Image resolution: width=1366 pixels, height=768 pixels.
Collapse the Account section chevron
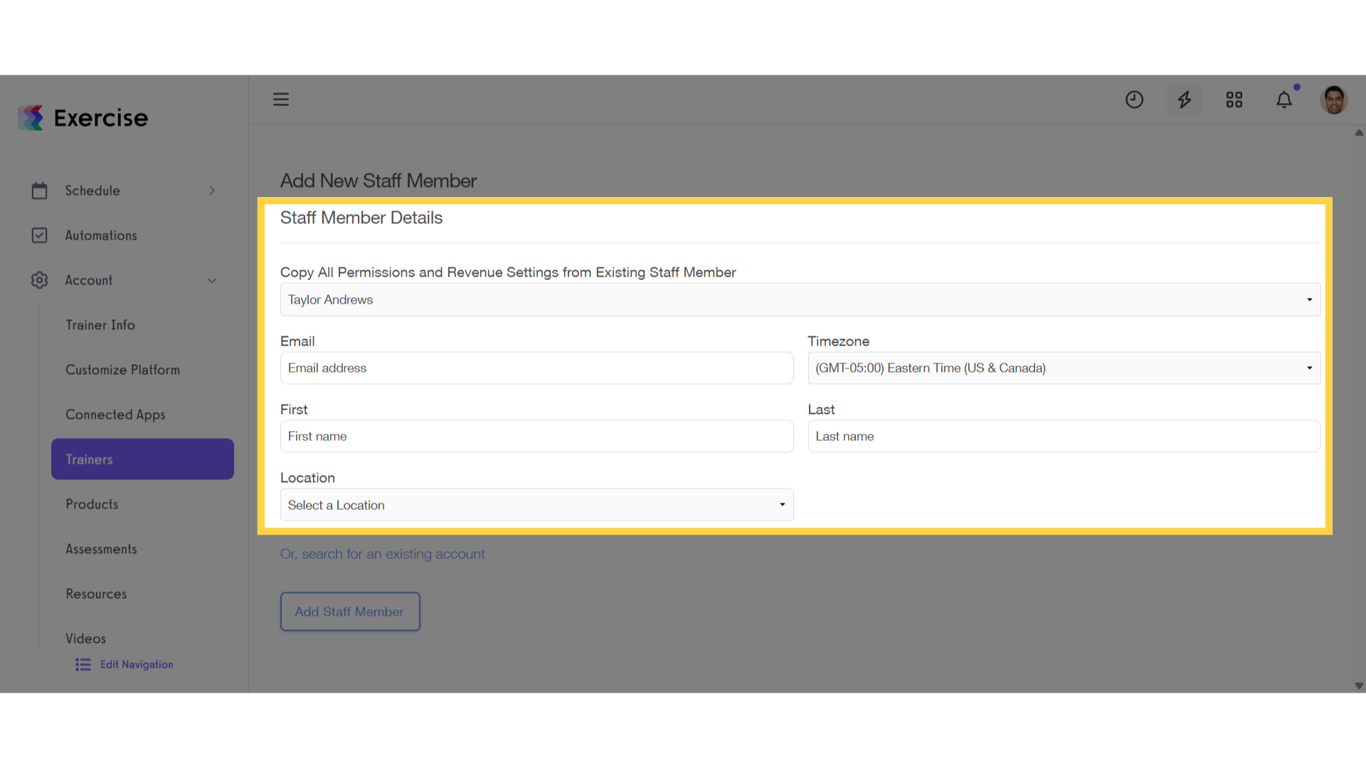point(211,280)
